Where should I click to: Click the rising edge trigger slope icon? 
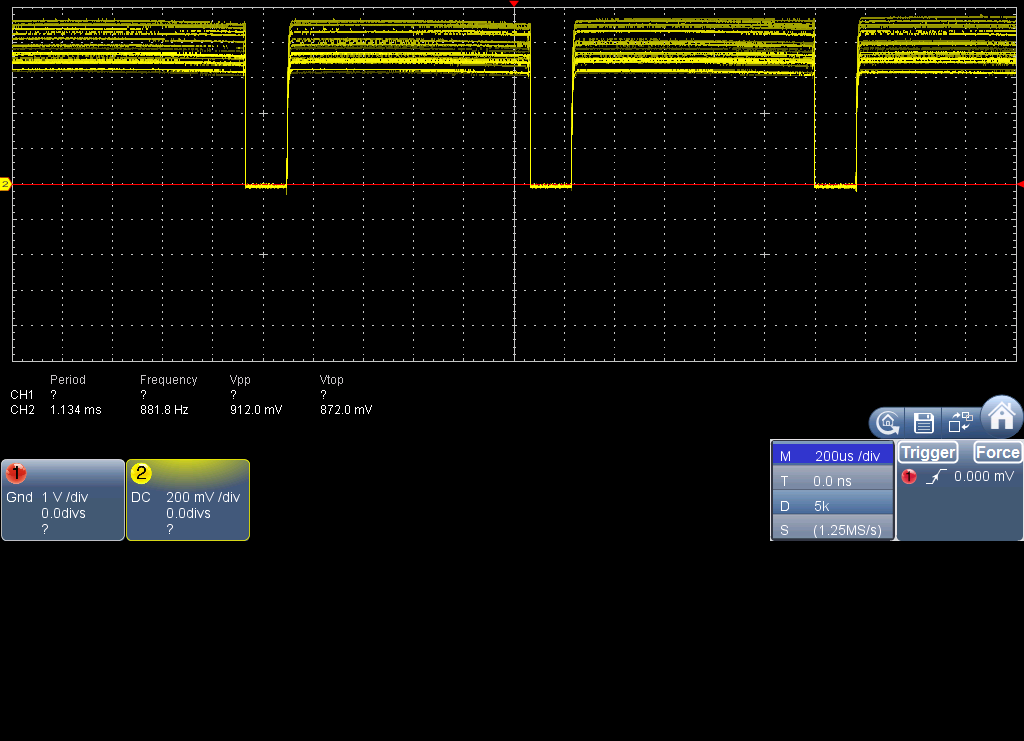click(x=935, y=477)
